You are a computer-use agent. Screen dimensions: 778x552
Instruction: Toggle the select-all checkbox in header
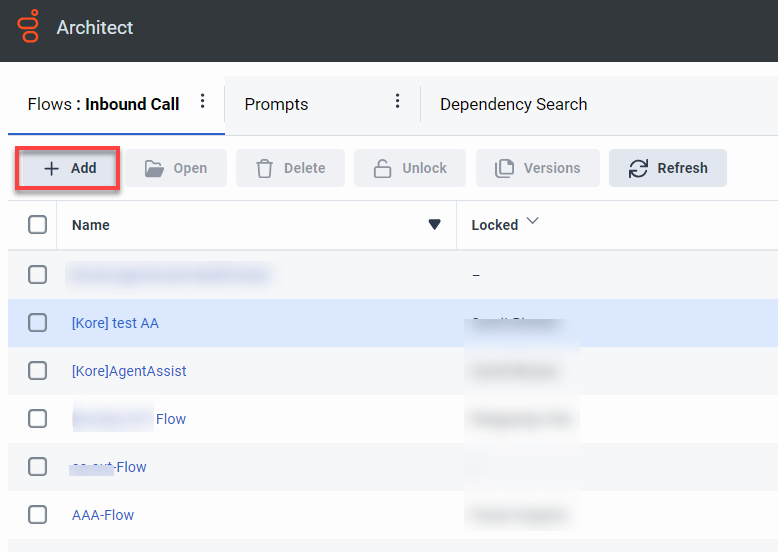tap(37, 225)
